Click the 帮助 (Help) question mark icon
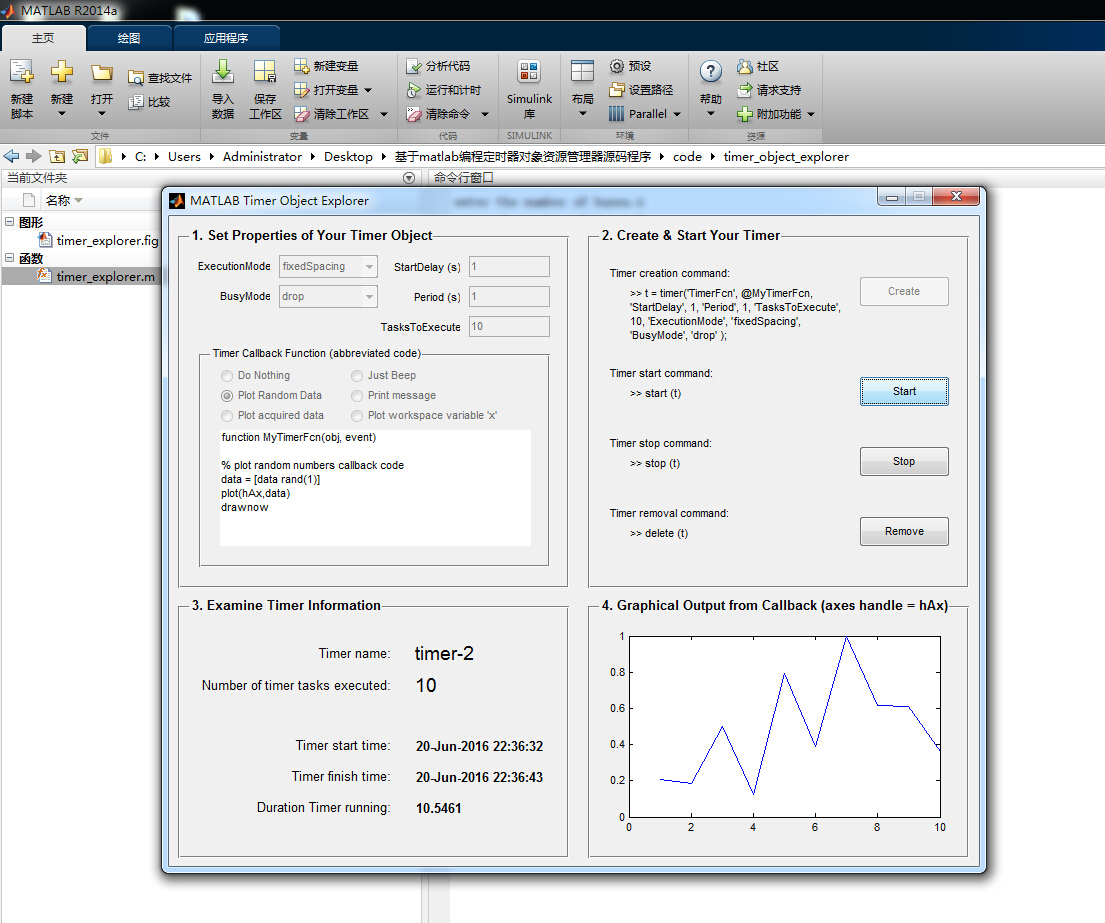 (x=710, y=72)
